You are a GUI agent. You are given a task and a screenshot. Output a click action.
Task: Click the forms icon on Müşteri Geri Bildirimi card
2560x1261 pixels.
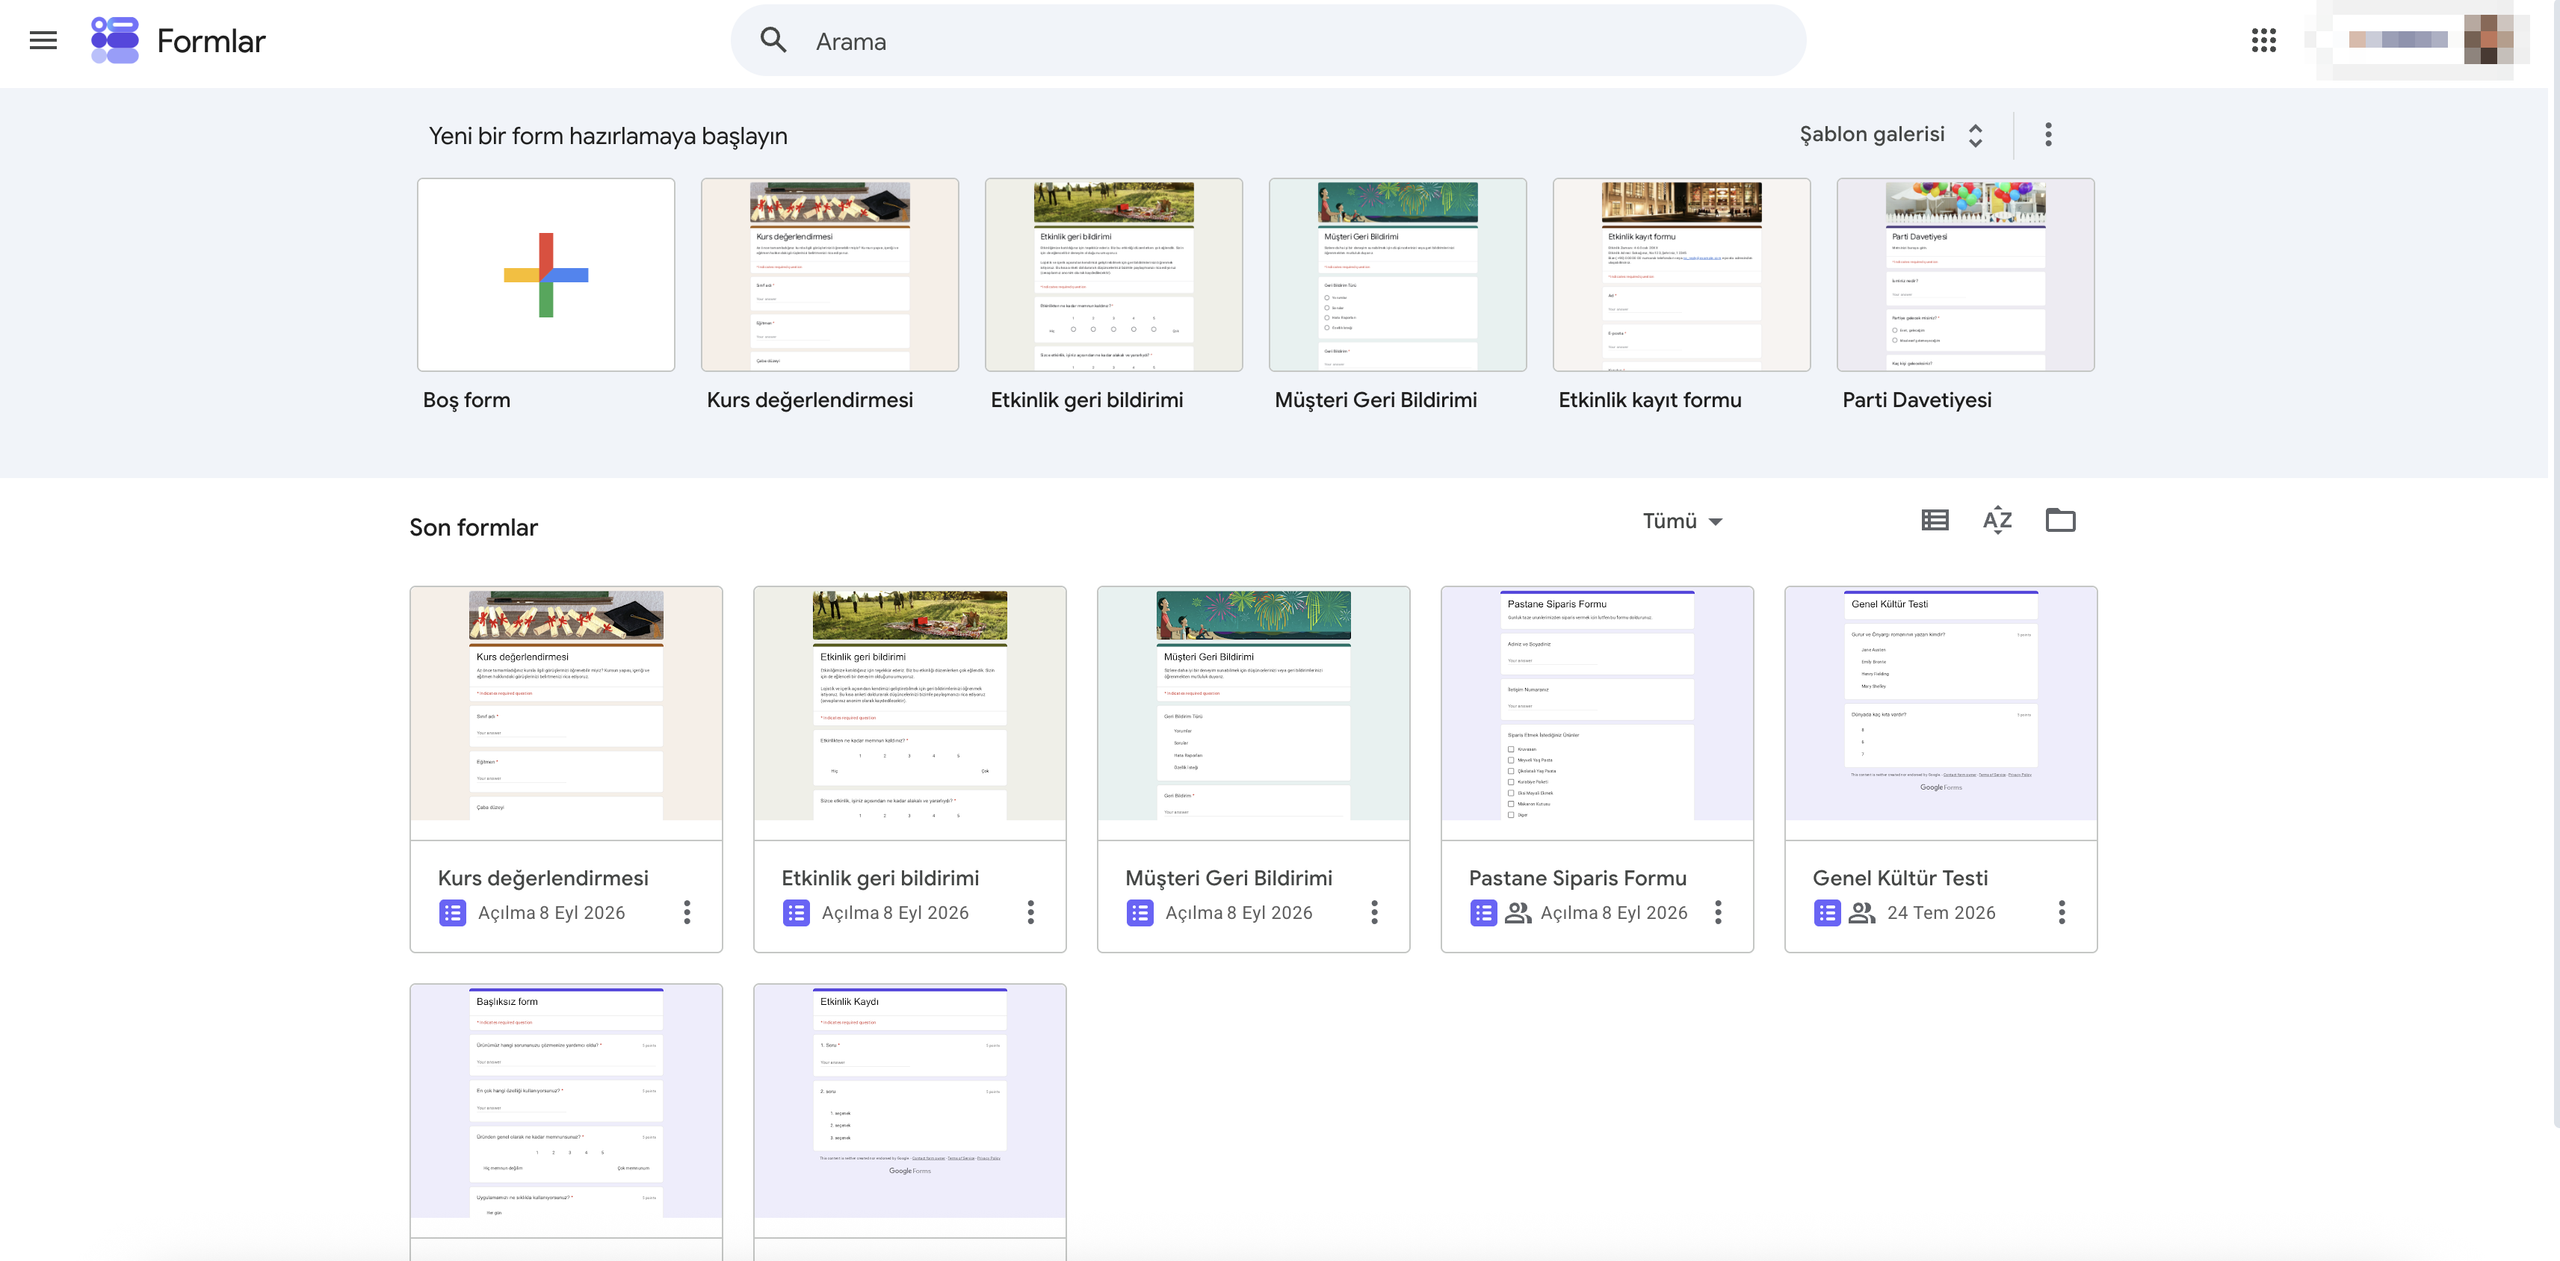[x=1140, y=913]
